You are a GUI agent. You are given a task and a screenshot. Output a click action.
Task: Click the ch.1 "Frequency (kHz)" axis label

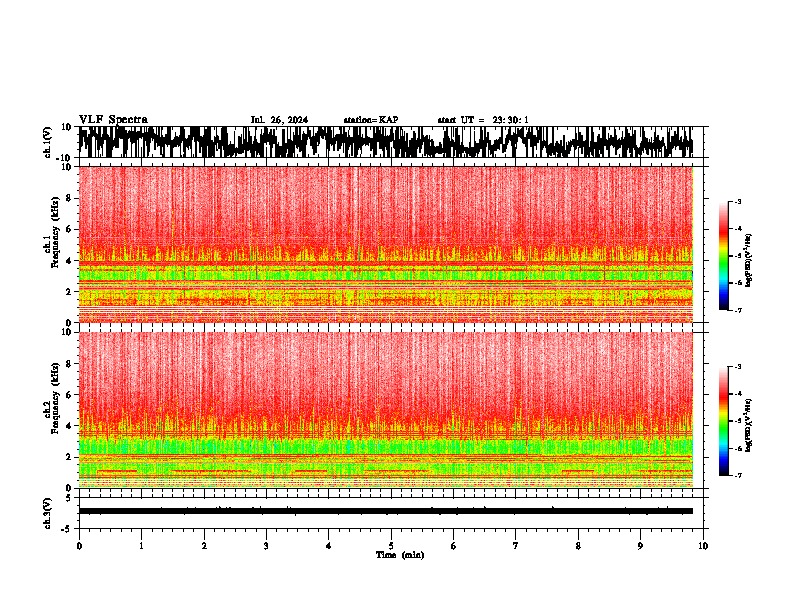point(55,232)
